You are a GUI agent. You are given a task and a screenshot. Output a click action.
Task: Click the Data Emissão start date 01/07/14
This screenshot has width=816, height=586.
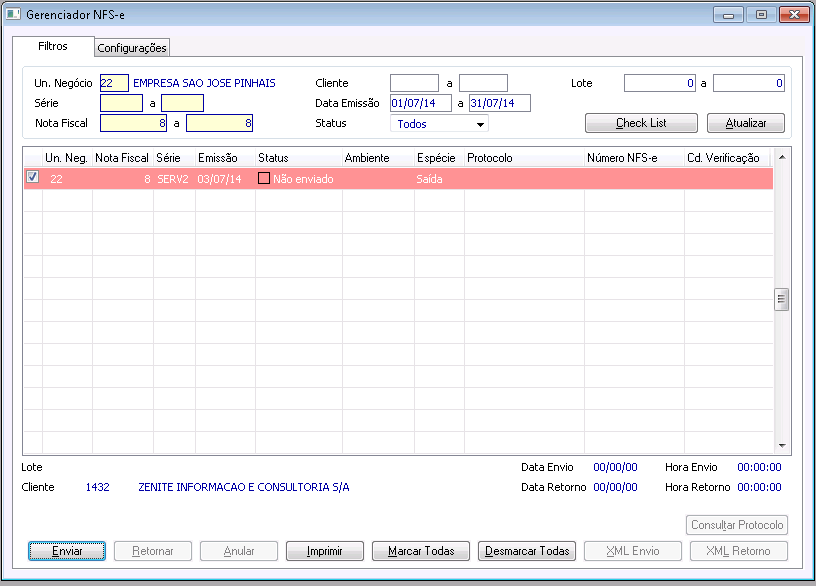pyautogui.click(x=421, y=103)
